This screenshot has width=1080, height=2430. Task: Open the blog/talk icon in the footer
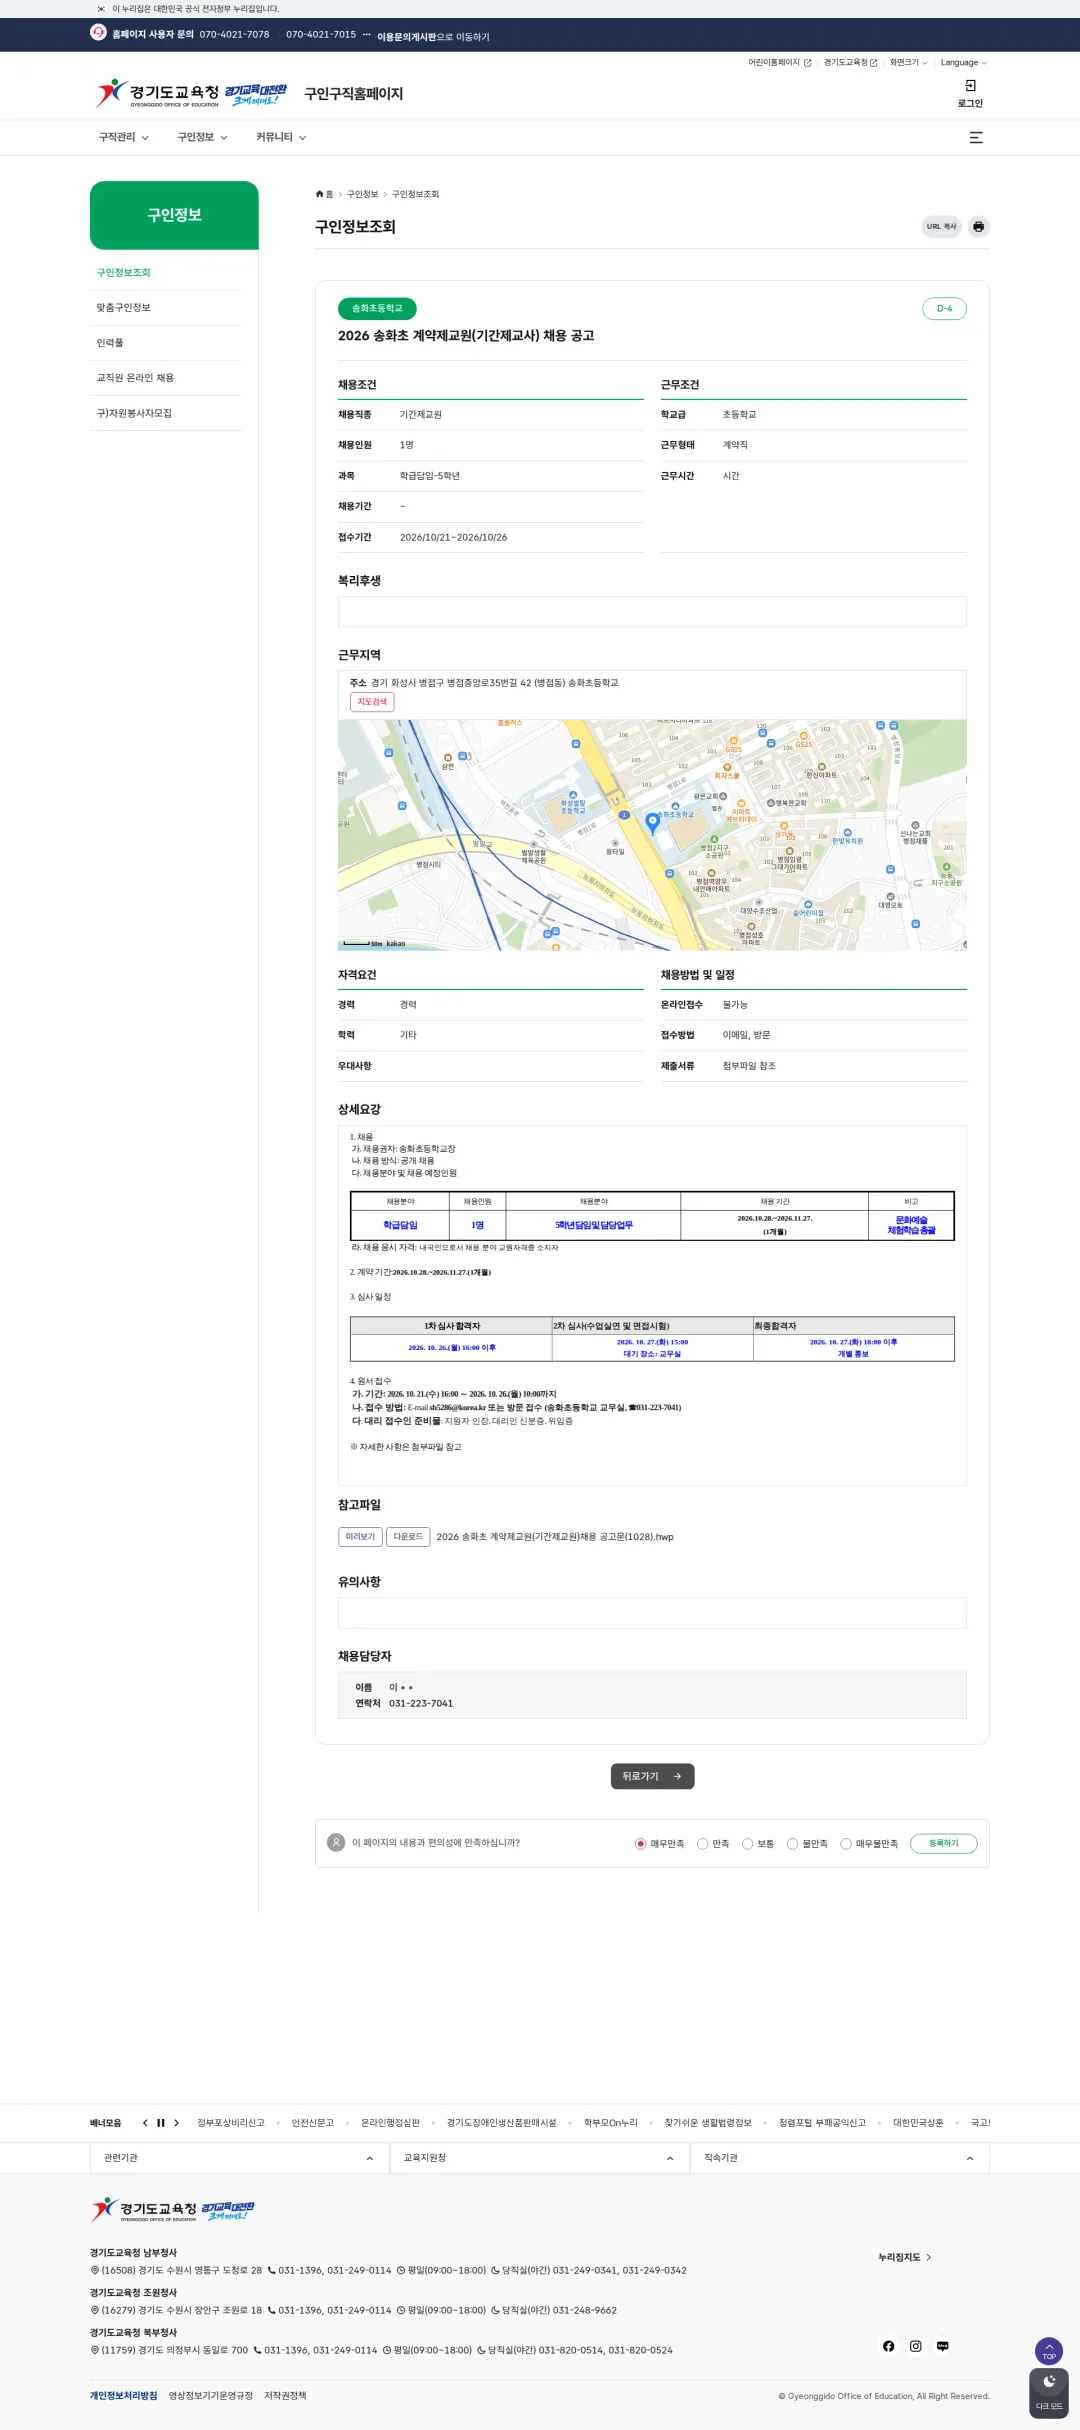(942, 2346)
